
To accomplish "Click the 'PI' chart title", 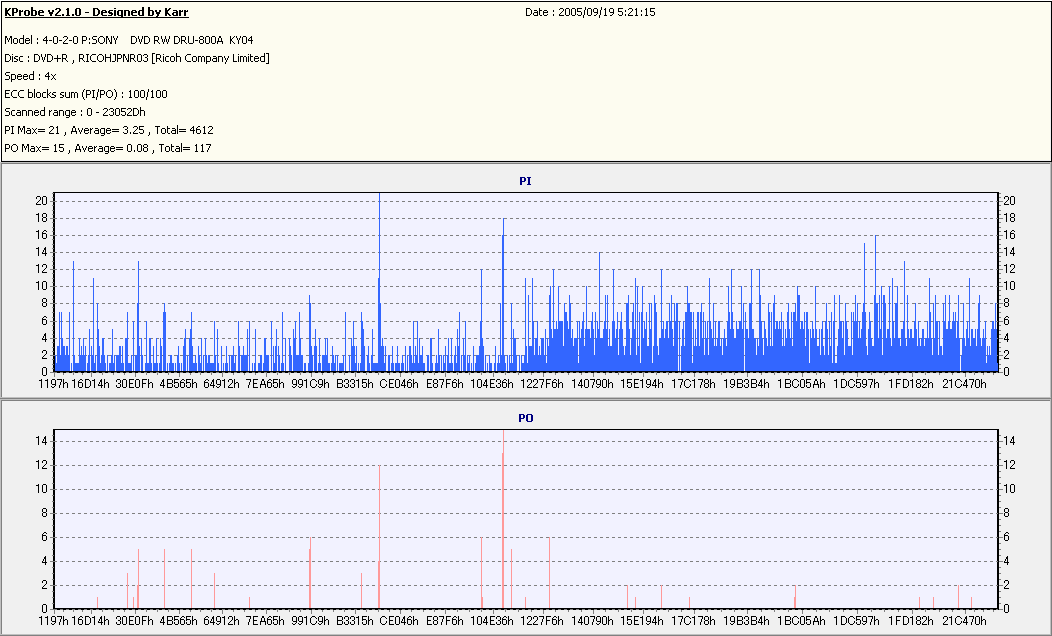I will tap(525, 181).
